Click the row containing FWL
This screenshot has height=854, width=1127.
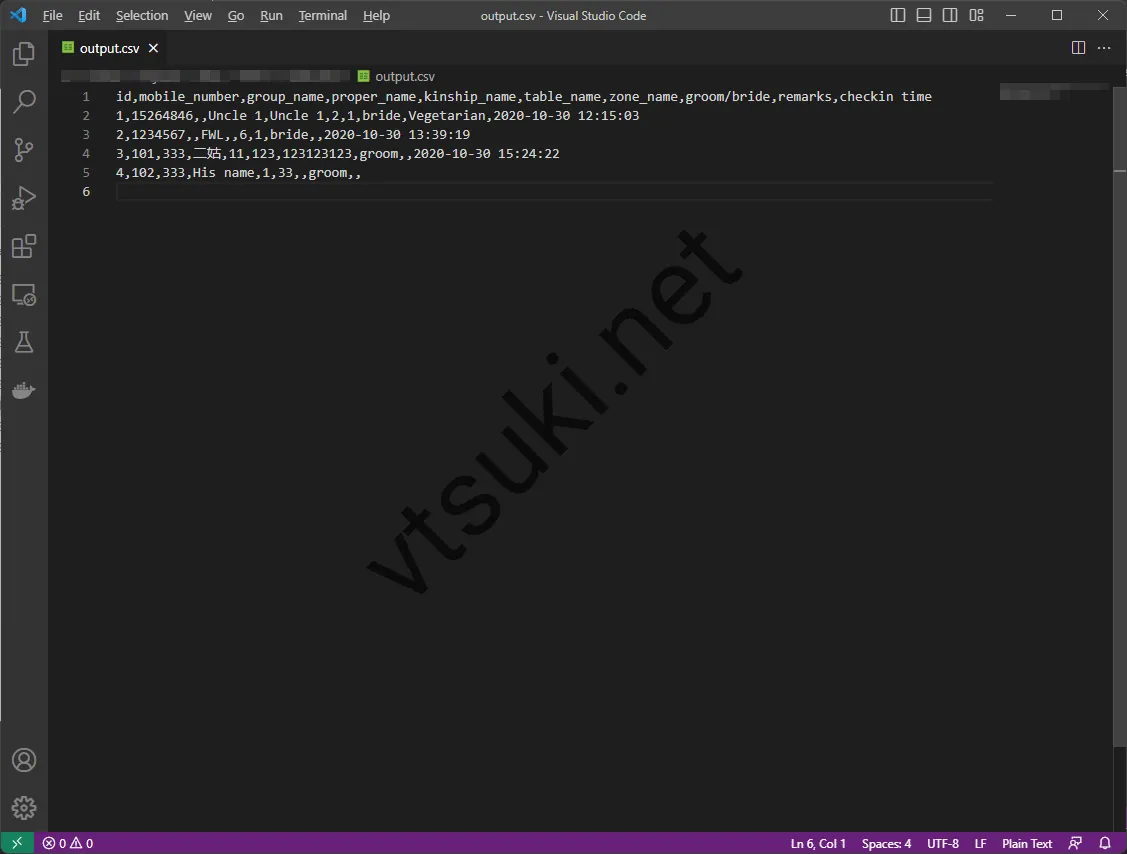(x=293, y=134)
